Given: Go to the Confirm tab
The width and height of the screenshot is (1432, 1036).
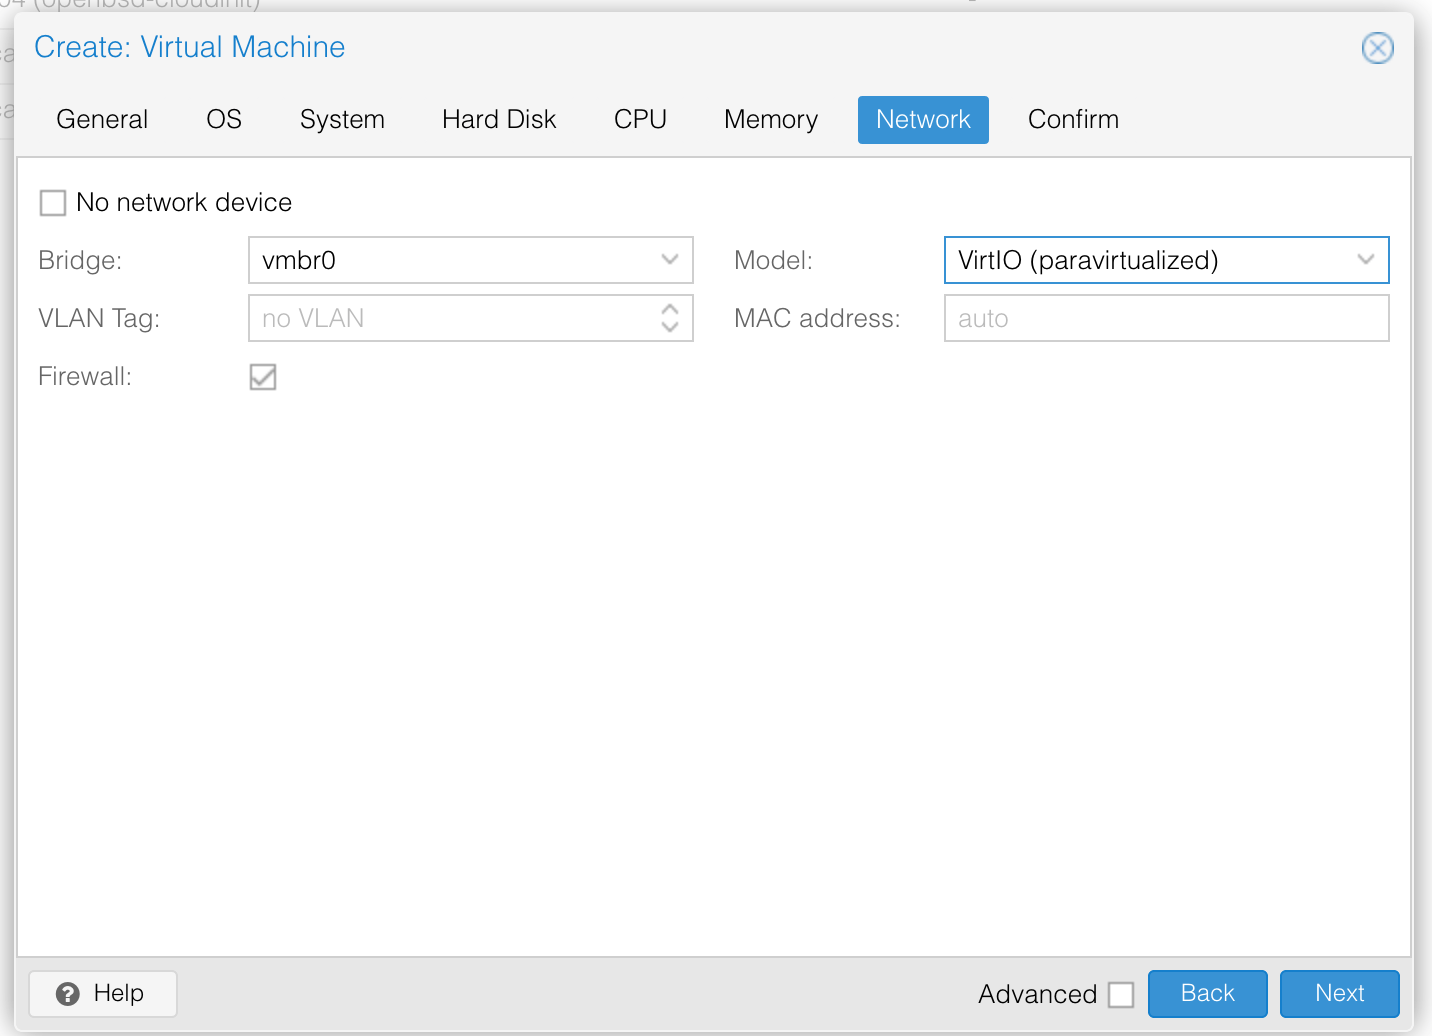Looking at the screenshot, I should point(1072,119).
